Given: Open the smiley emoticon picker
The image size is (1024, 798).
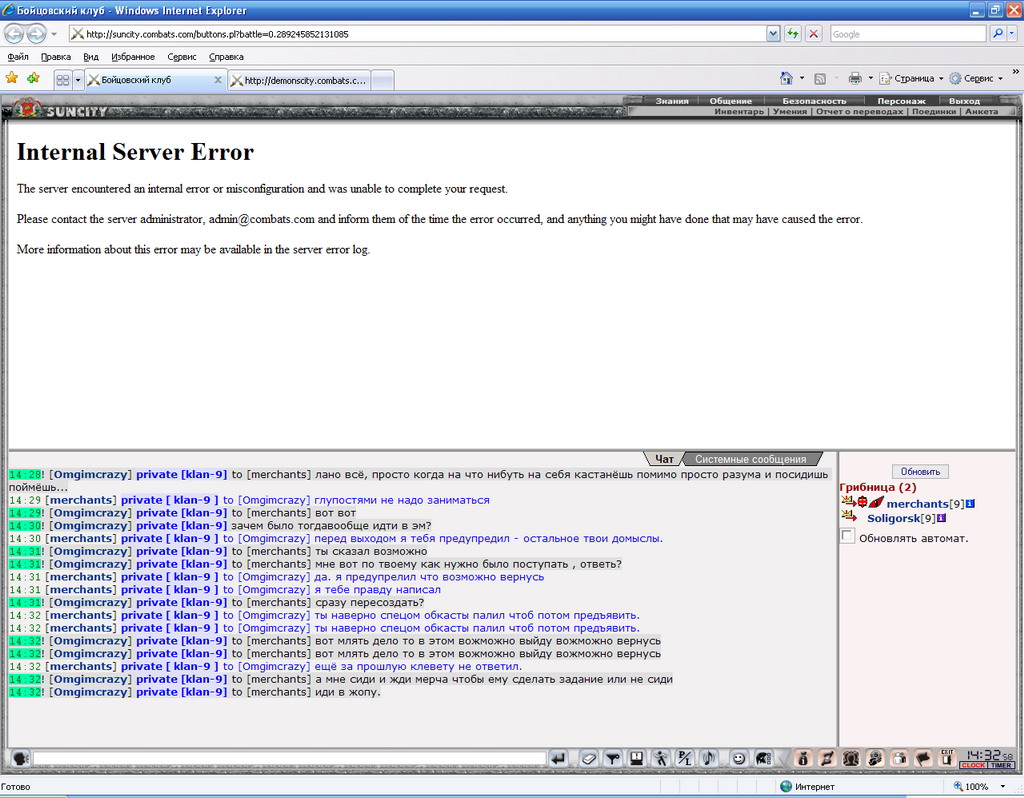Looking at the screenshot, I should coord(739,758).
